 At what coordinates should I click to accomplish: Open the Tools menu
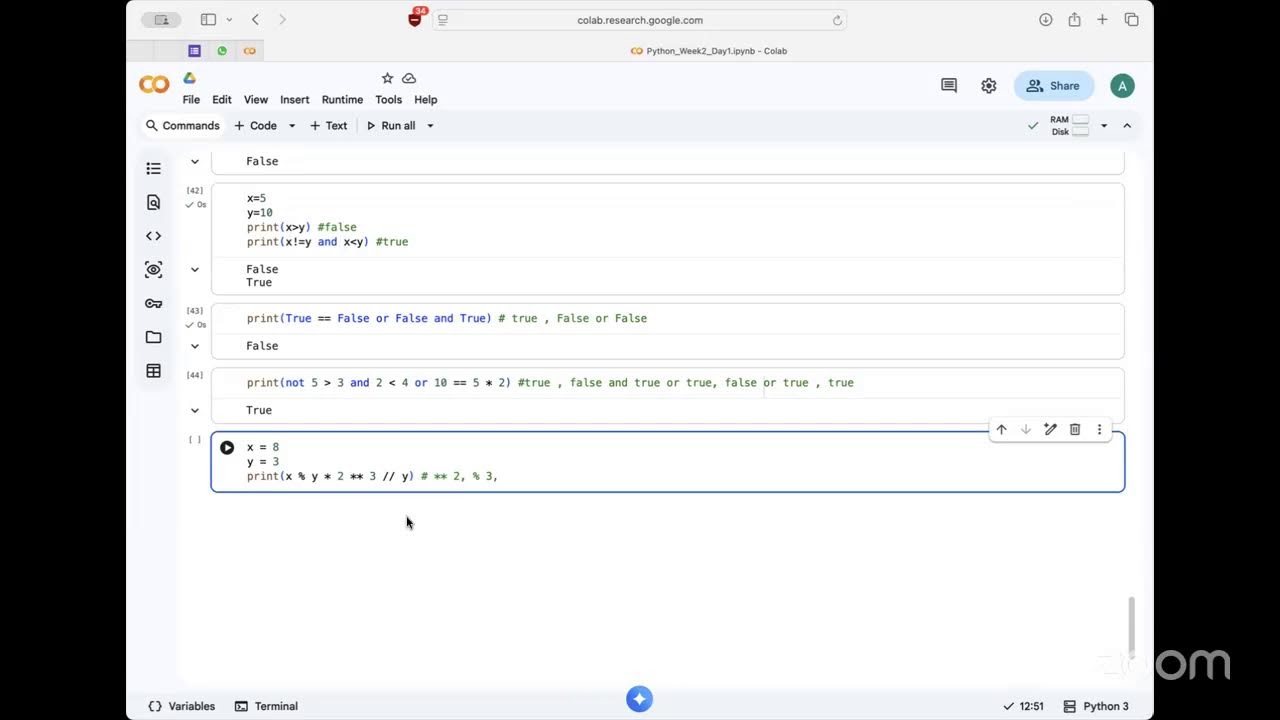click(388, 100)
